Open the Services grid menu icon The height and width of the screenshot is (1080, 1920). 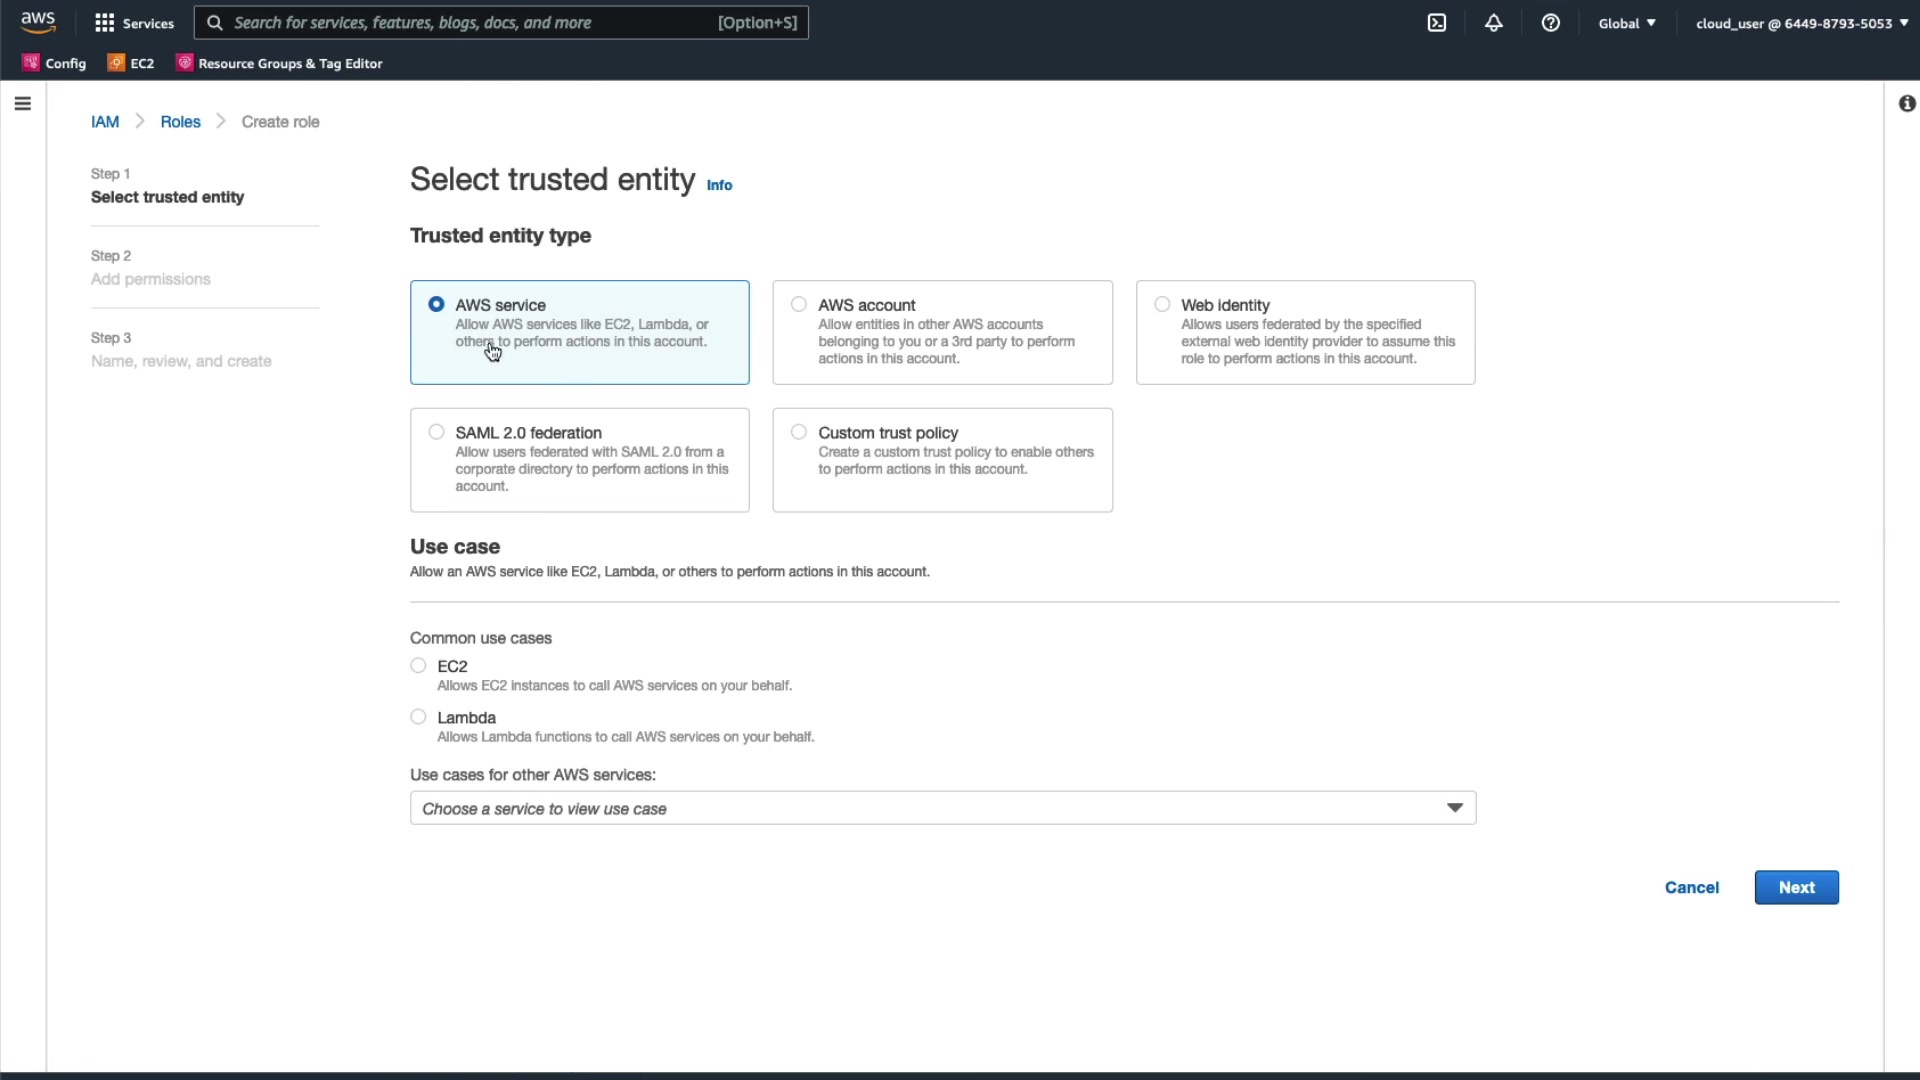104,23
